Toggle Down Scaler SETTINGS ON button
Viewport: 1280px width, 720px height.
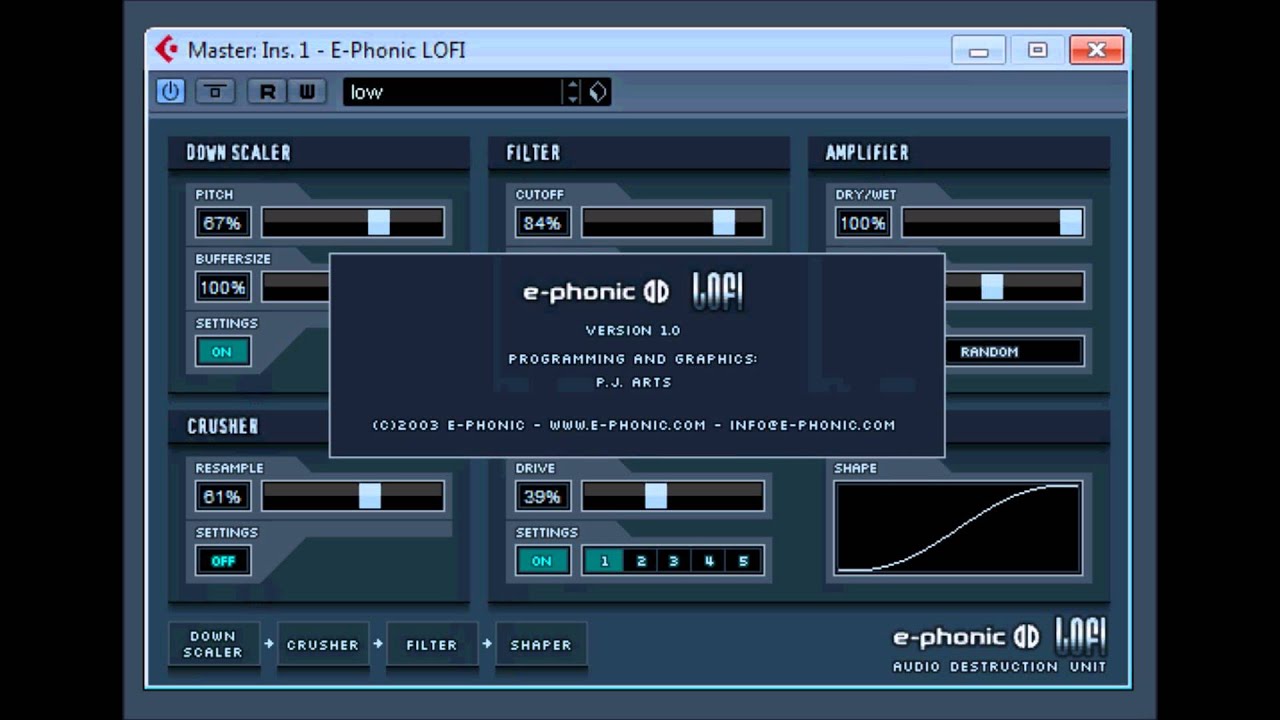pyautogui.click(x=222, y=352)
